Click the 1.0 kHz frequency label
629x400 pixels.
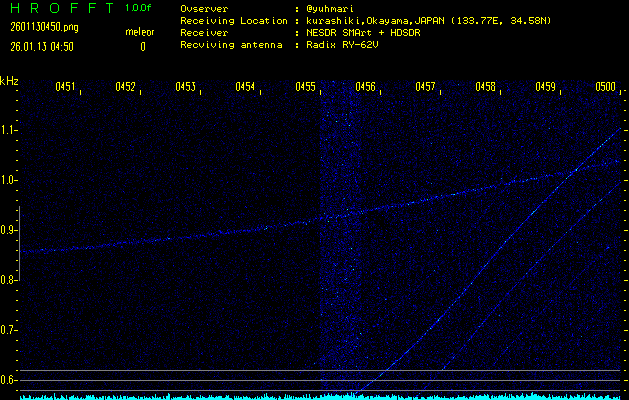point(9,180)
